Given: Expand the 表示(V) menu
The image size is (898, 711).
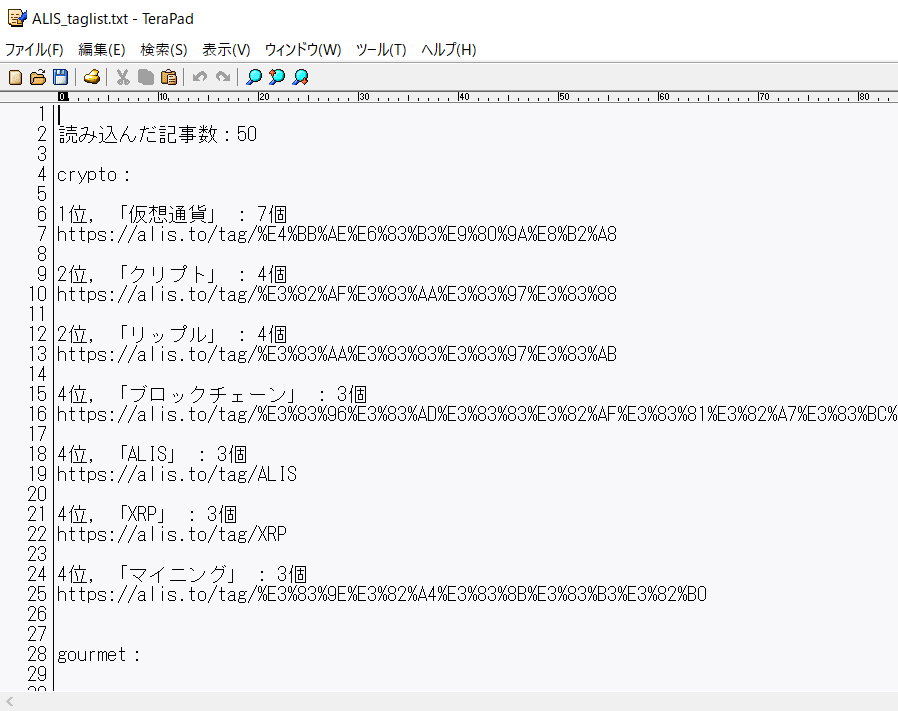Looking at the screenshot, I should click(226, 50).
